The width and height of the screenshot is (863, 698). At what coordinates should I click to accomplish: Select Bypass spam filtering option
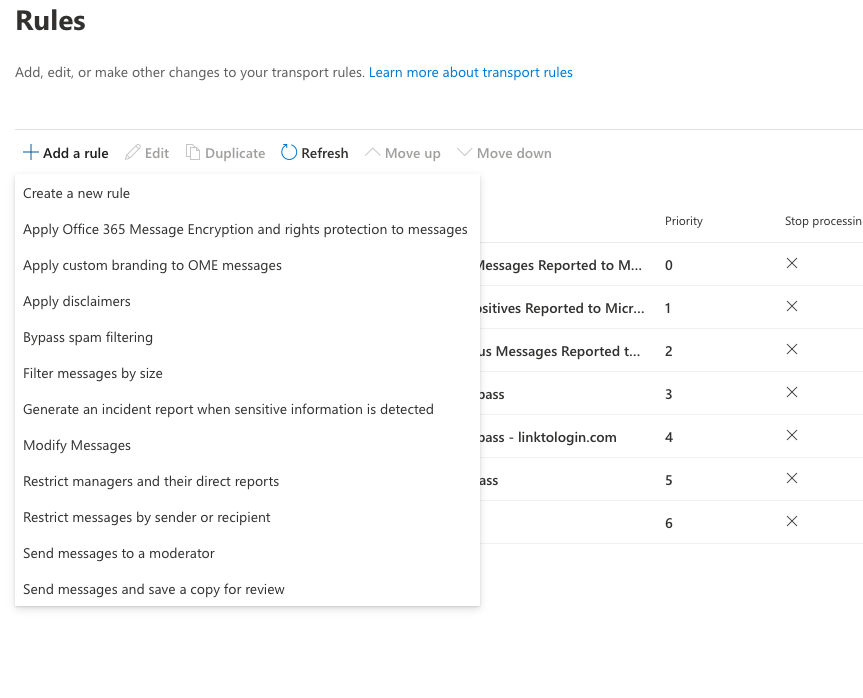tap(88, 337)
